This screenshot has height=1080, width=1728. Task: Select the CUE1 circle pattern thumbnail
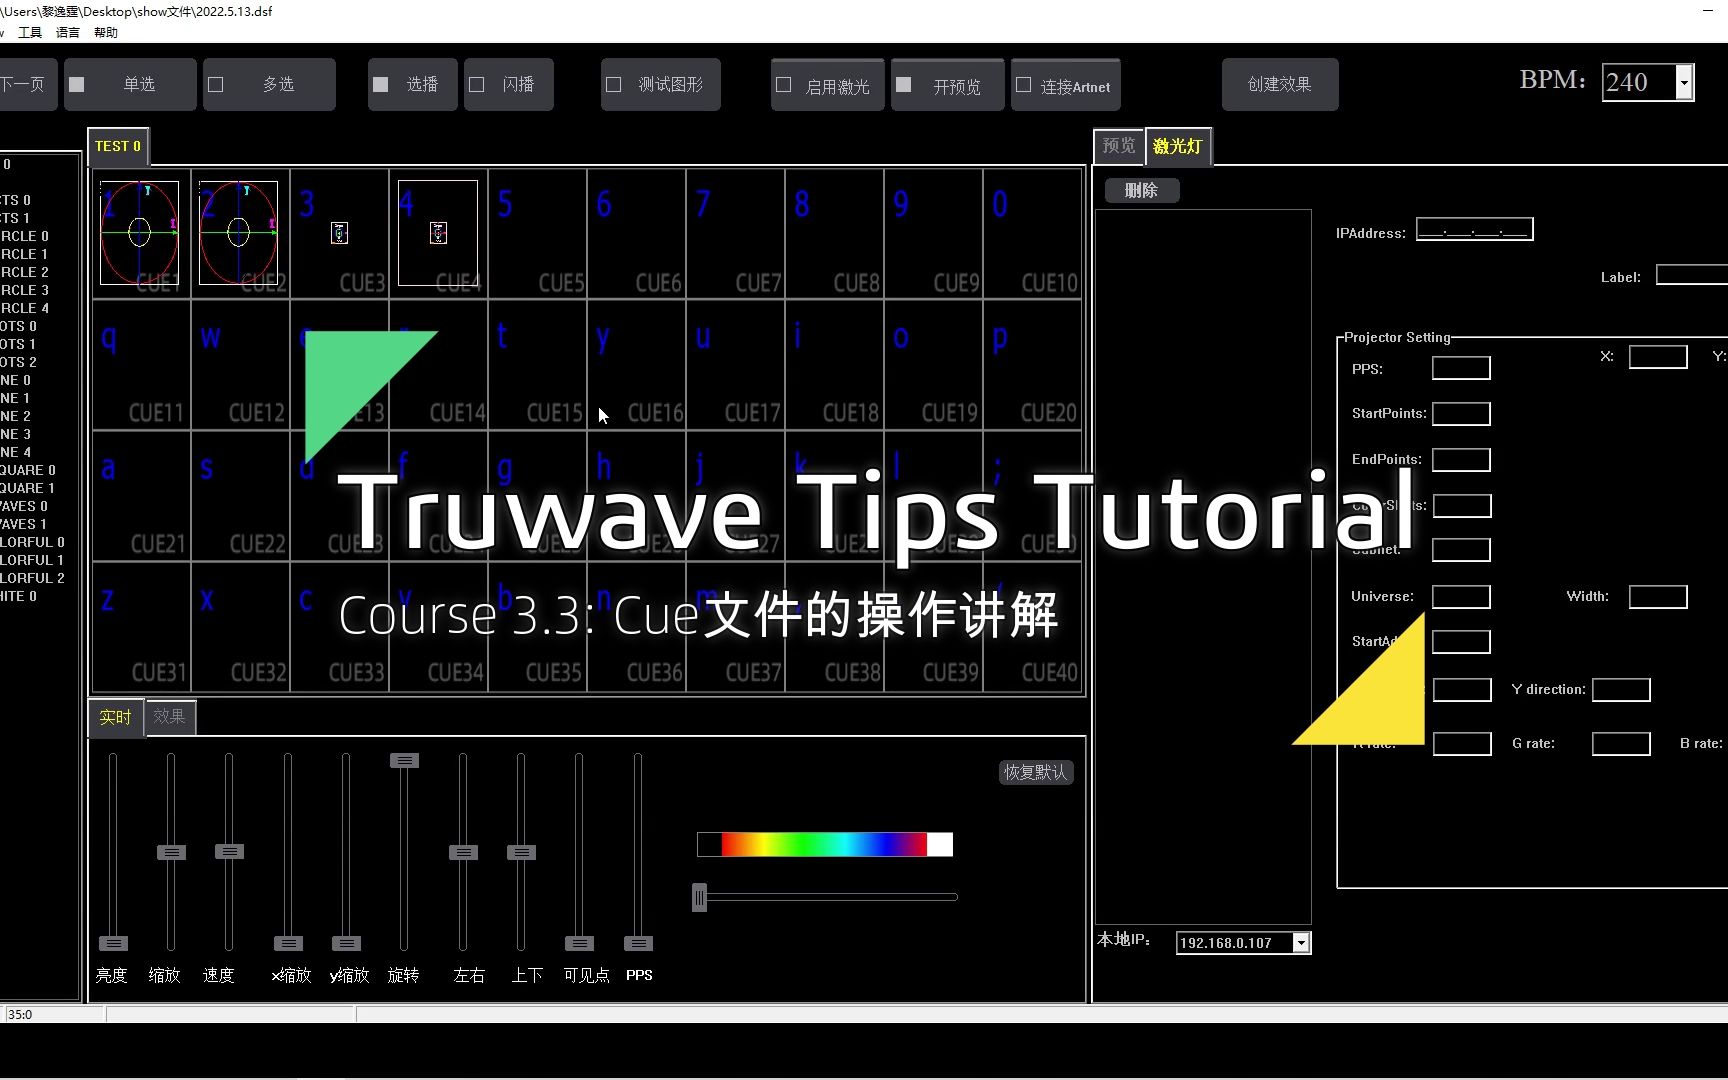(x=139, y=232)
